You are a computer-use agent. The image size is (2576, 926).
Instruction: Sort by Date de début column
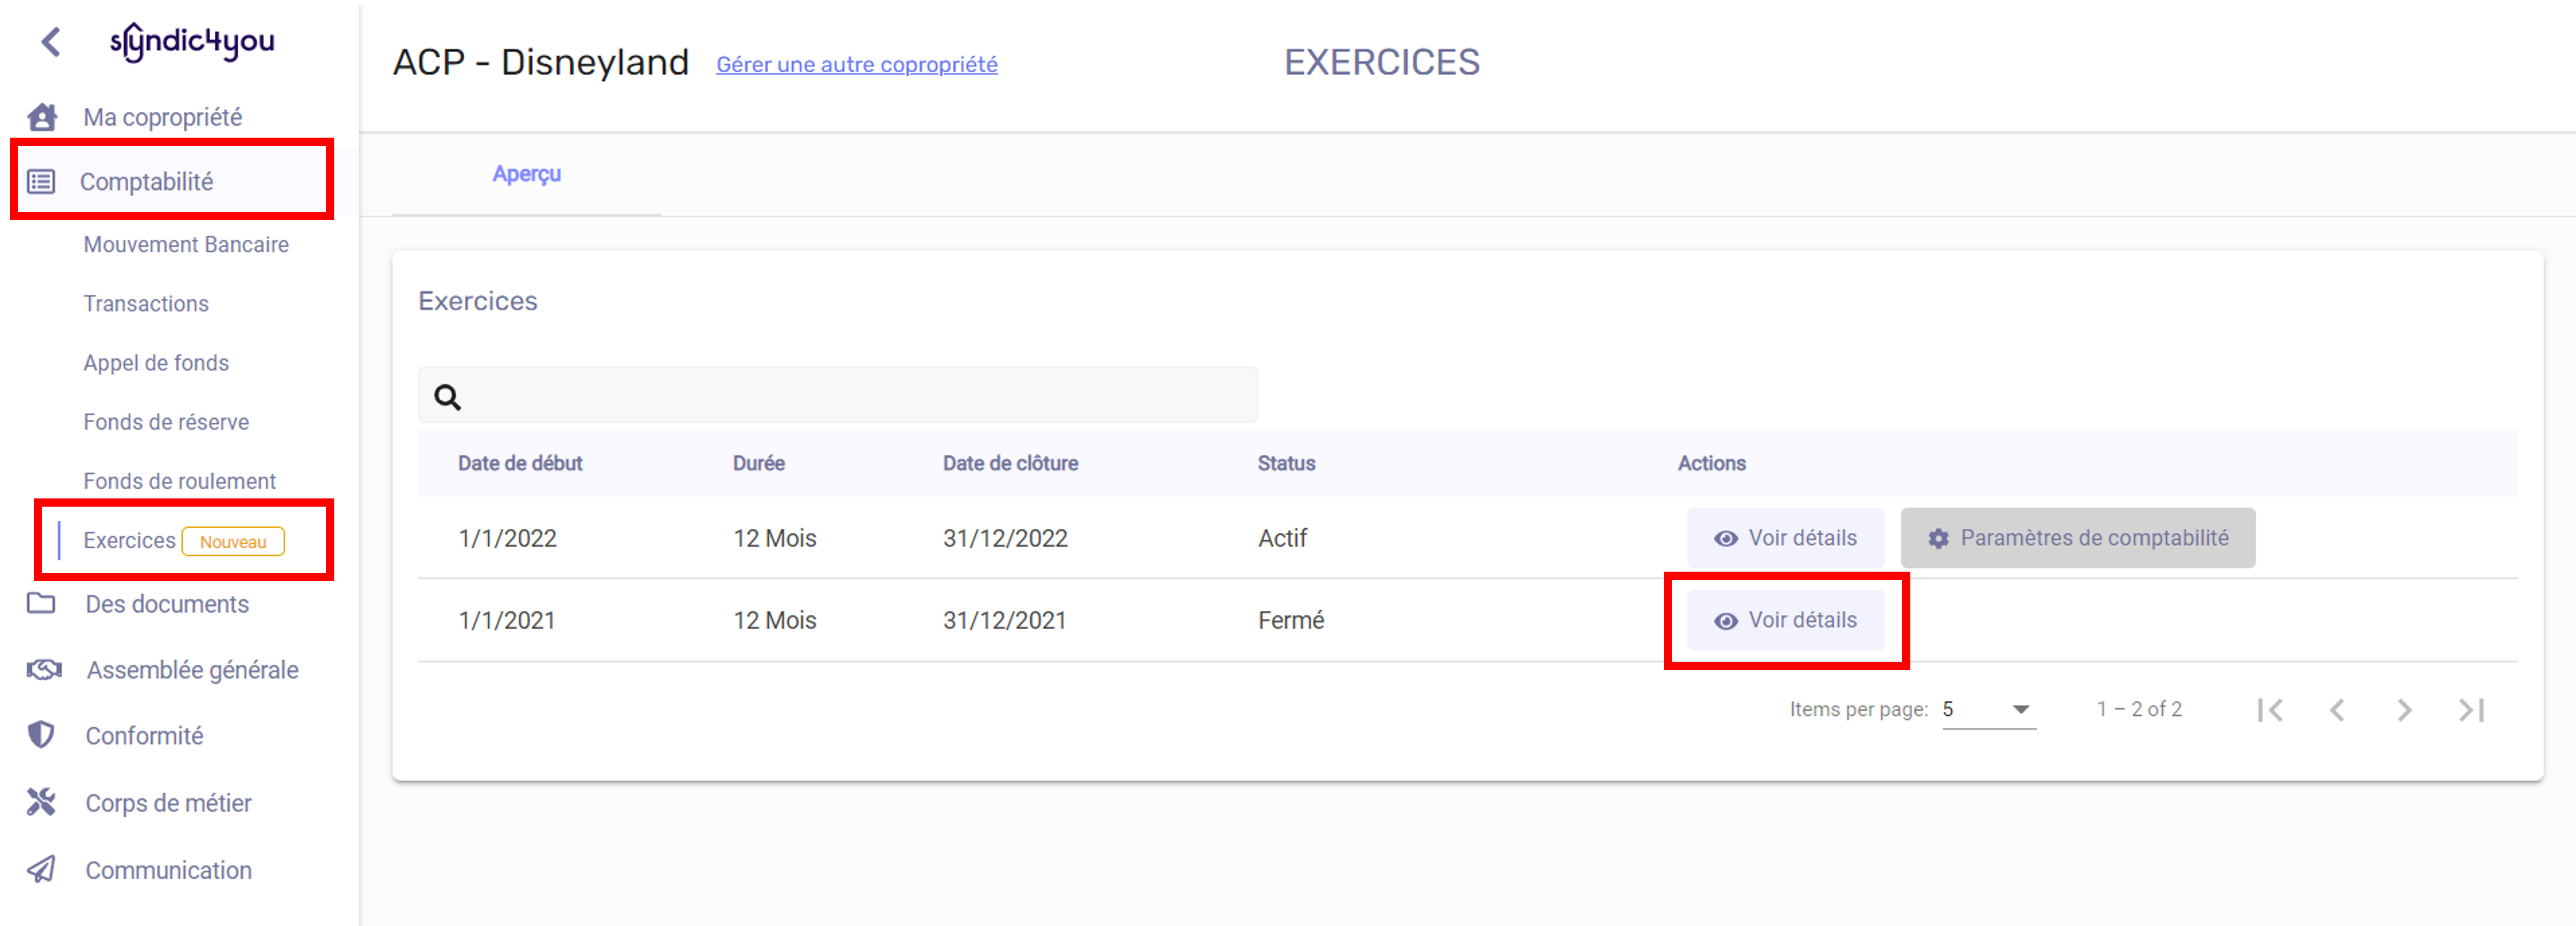(520, 463)
